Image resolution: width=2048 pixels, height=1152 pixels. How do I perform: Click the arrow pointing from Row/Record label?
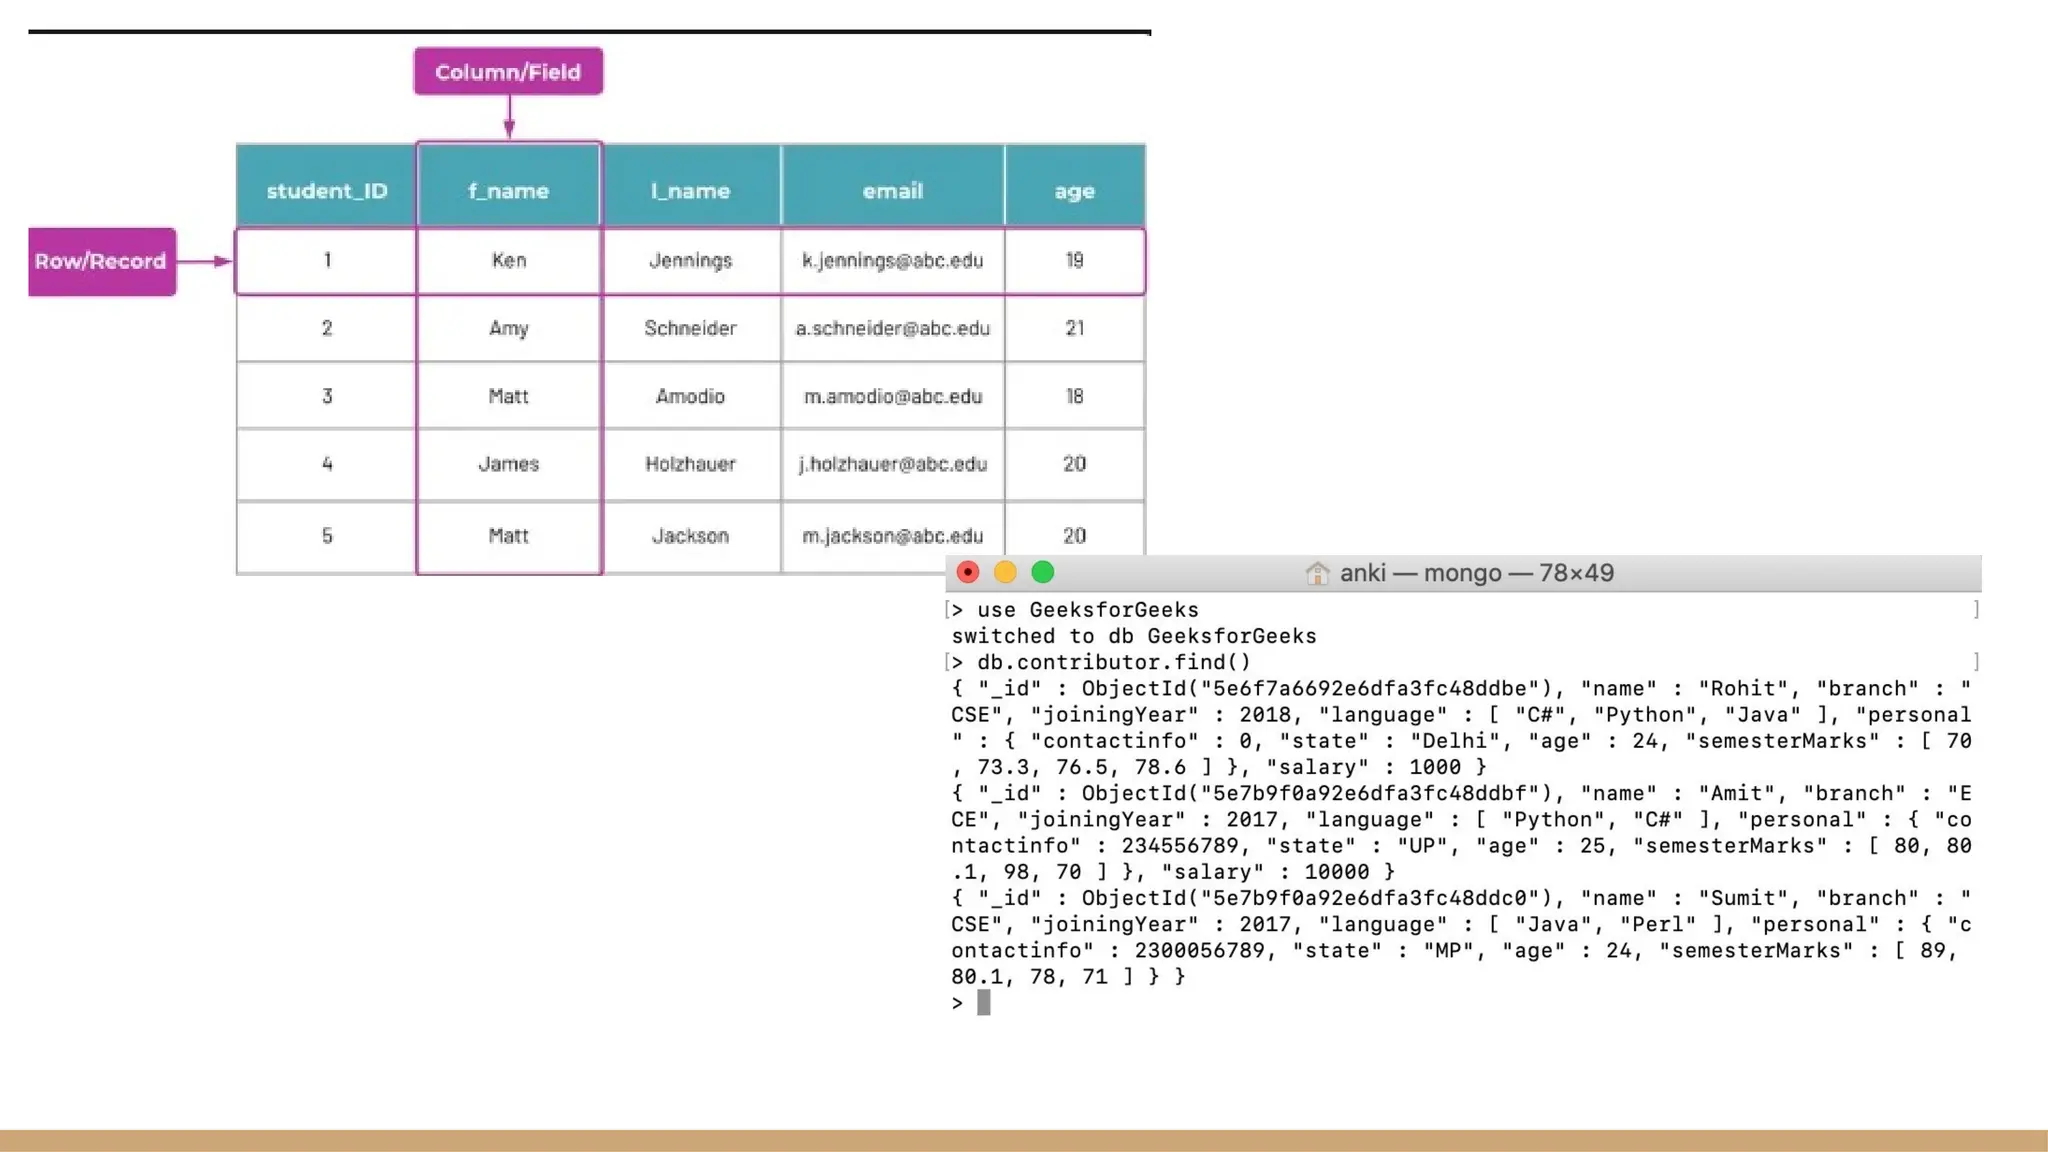[206, 261]
